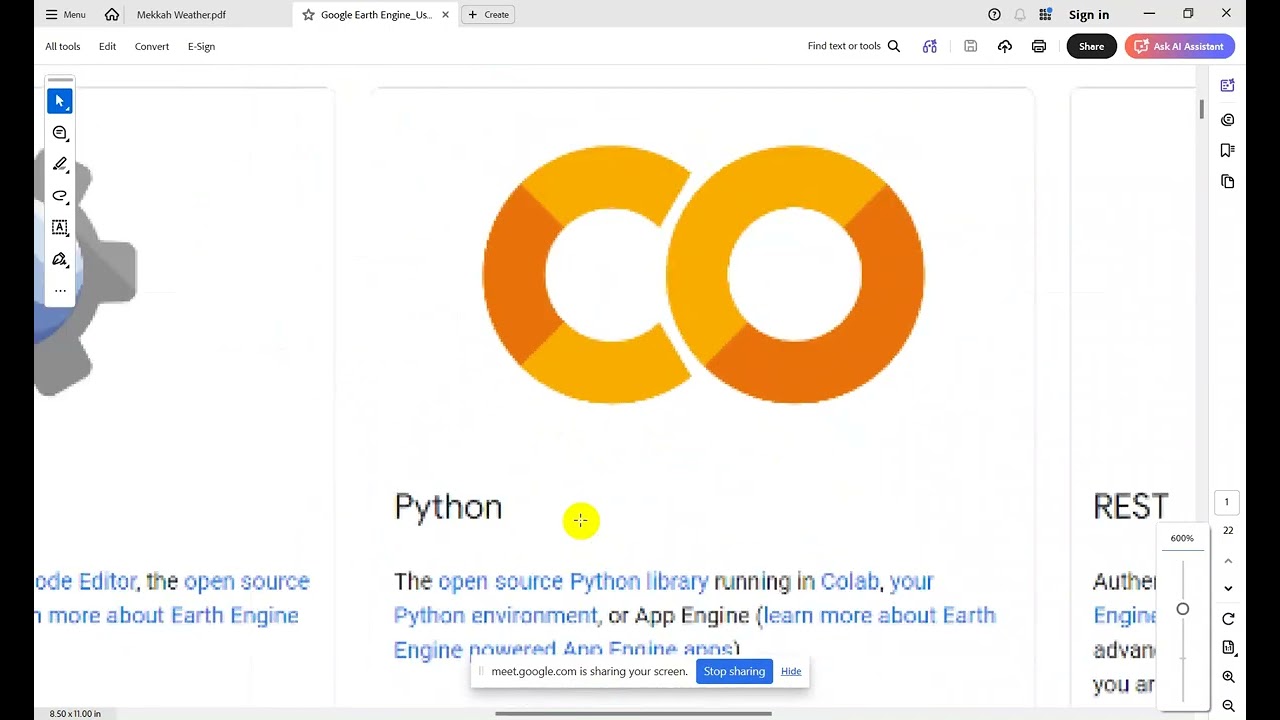Open the hamburger Menu
The height and width of the screenshot is (720, 1280).
click(x=66, y=15)
